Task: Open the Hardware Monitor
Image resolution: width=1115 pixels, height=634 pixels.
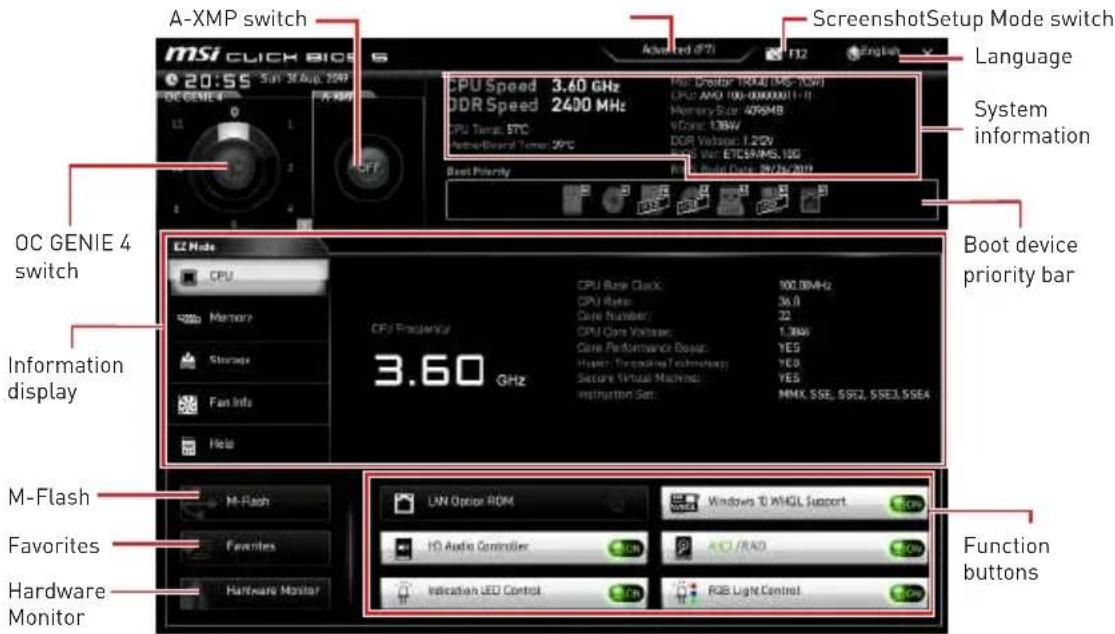Action: (x=255, y=591)
